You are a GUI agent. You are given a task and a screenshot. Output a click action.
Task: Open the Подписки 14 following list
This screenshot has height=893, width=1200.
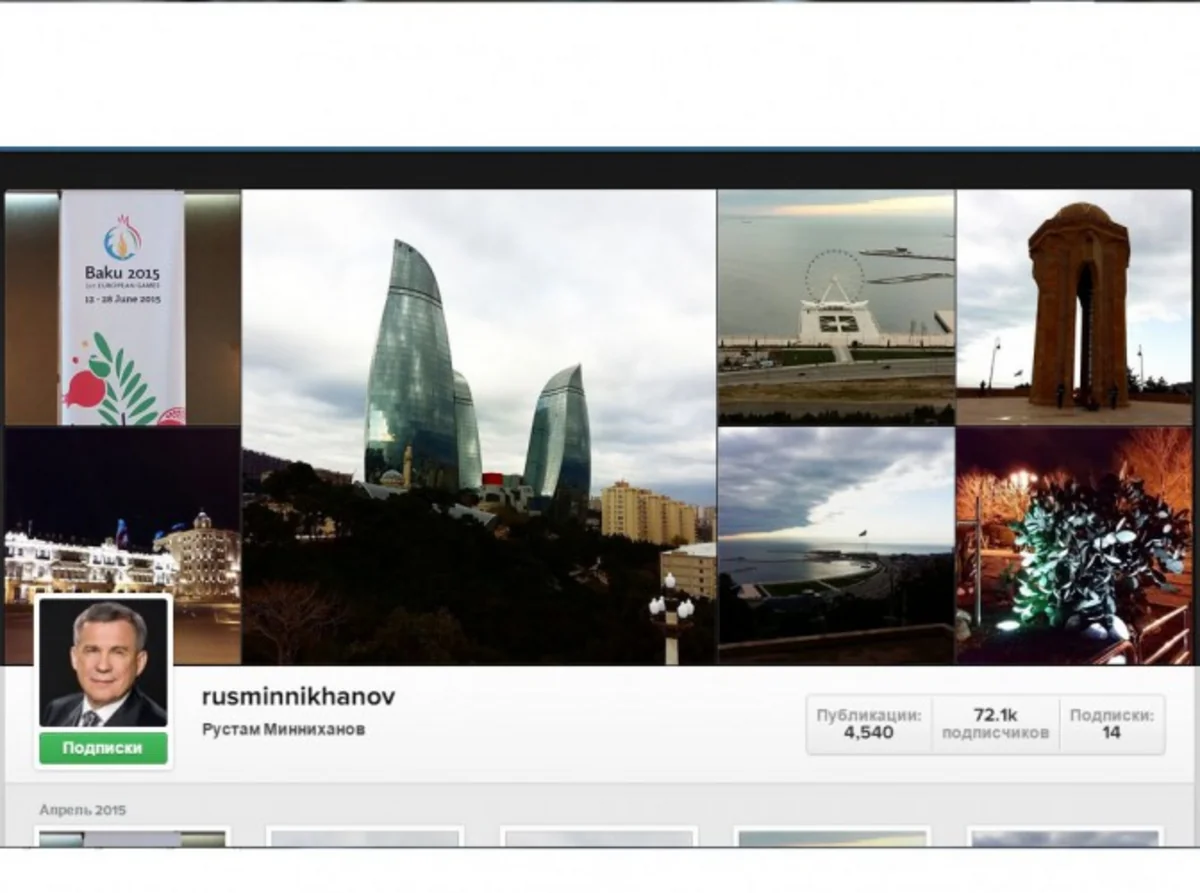point(1111,724)
